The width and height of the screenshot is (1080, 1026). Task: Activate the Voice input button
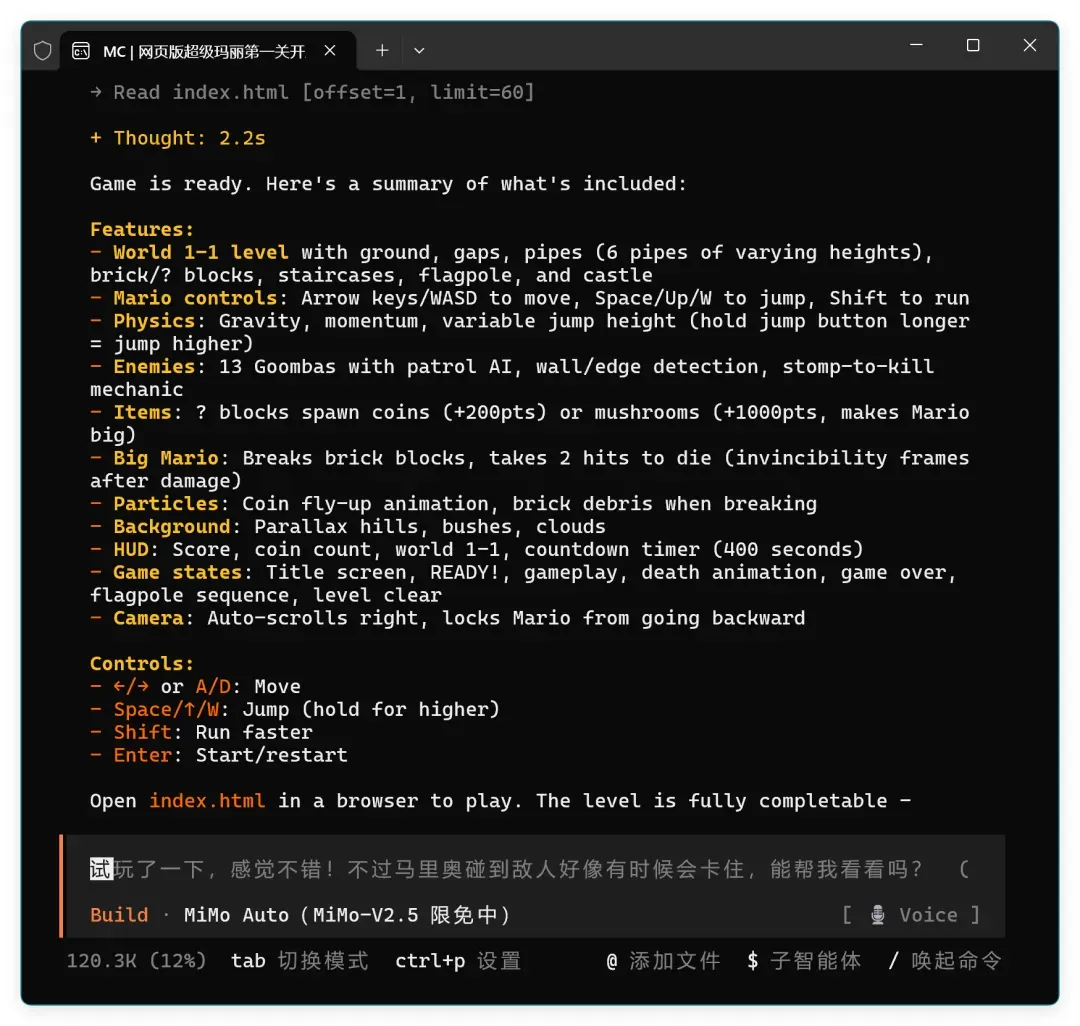tap(911, 915)
